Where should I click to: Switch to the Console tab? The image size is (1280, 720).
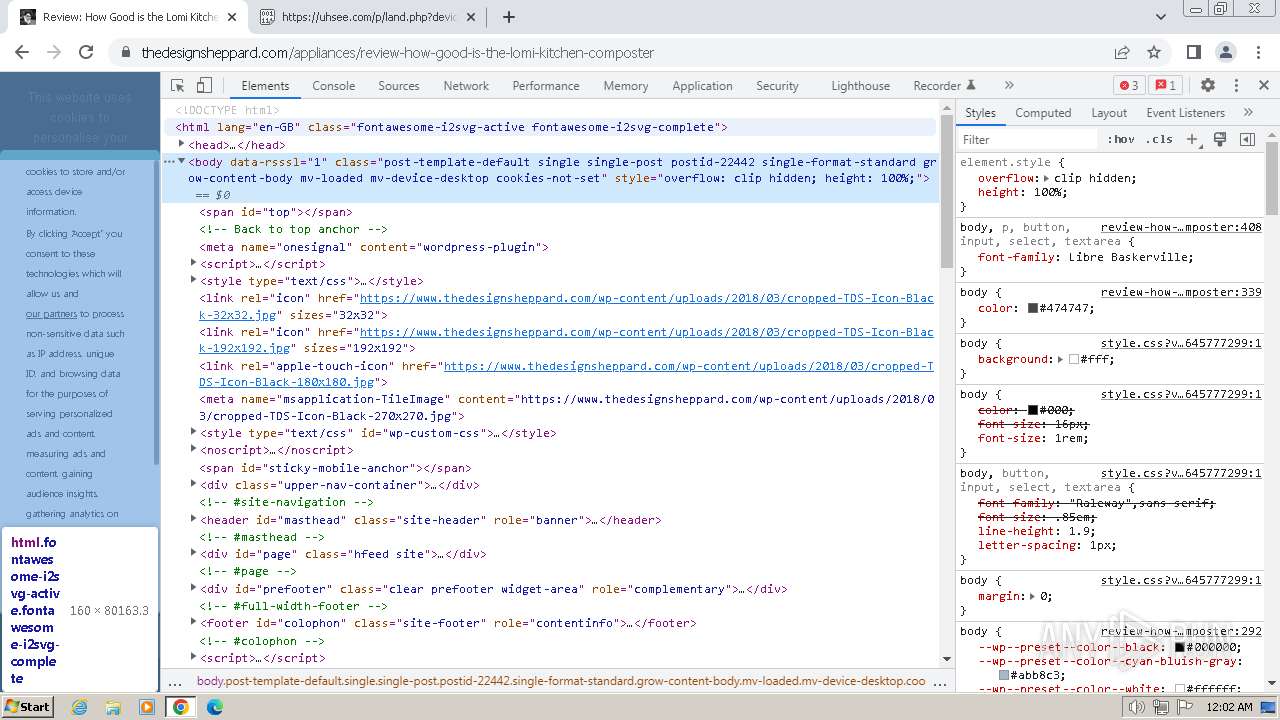point(334,86)
